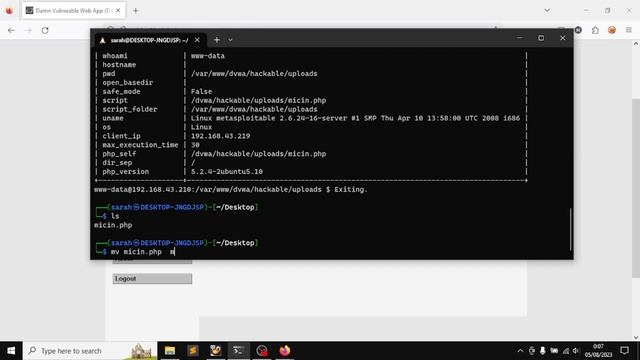
Task: Open the Firefox list all tabs dropdown
Action: coord(547,11)
